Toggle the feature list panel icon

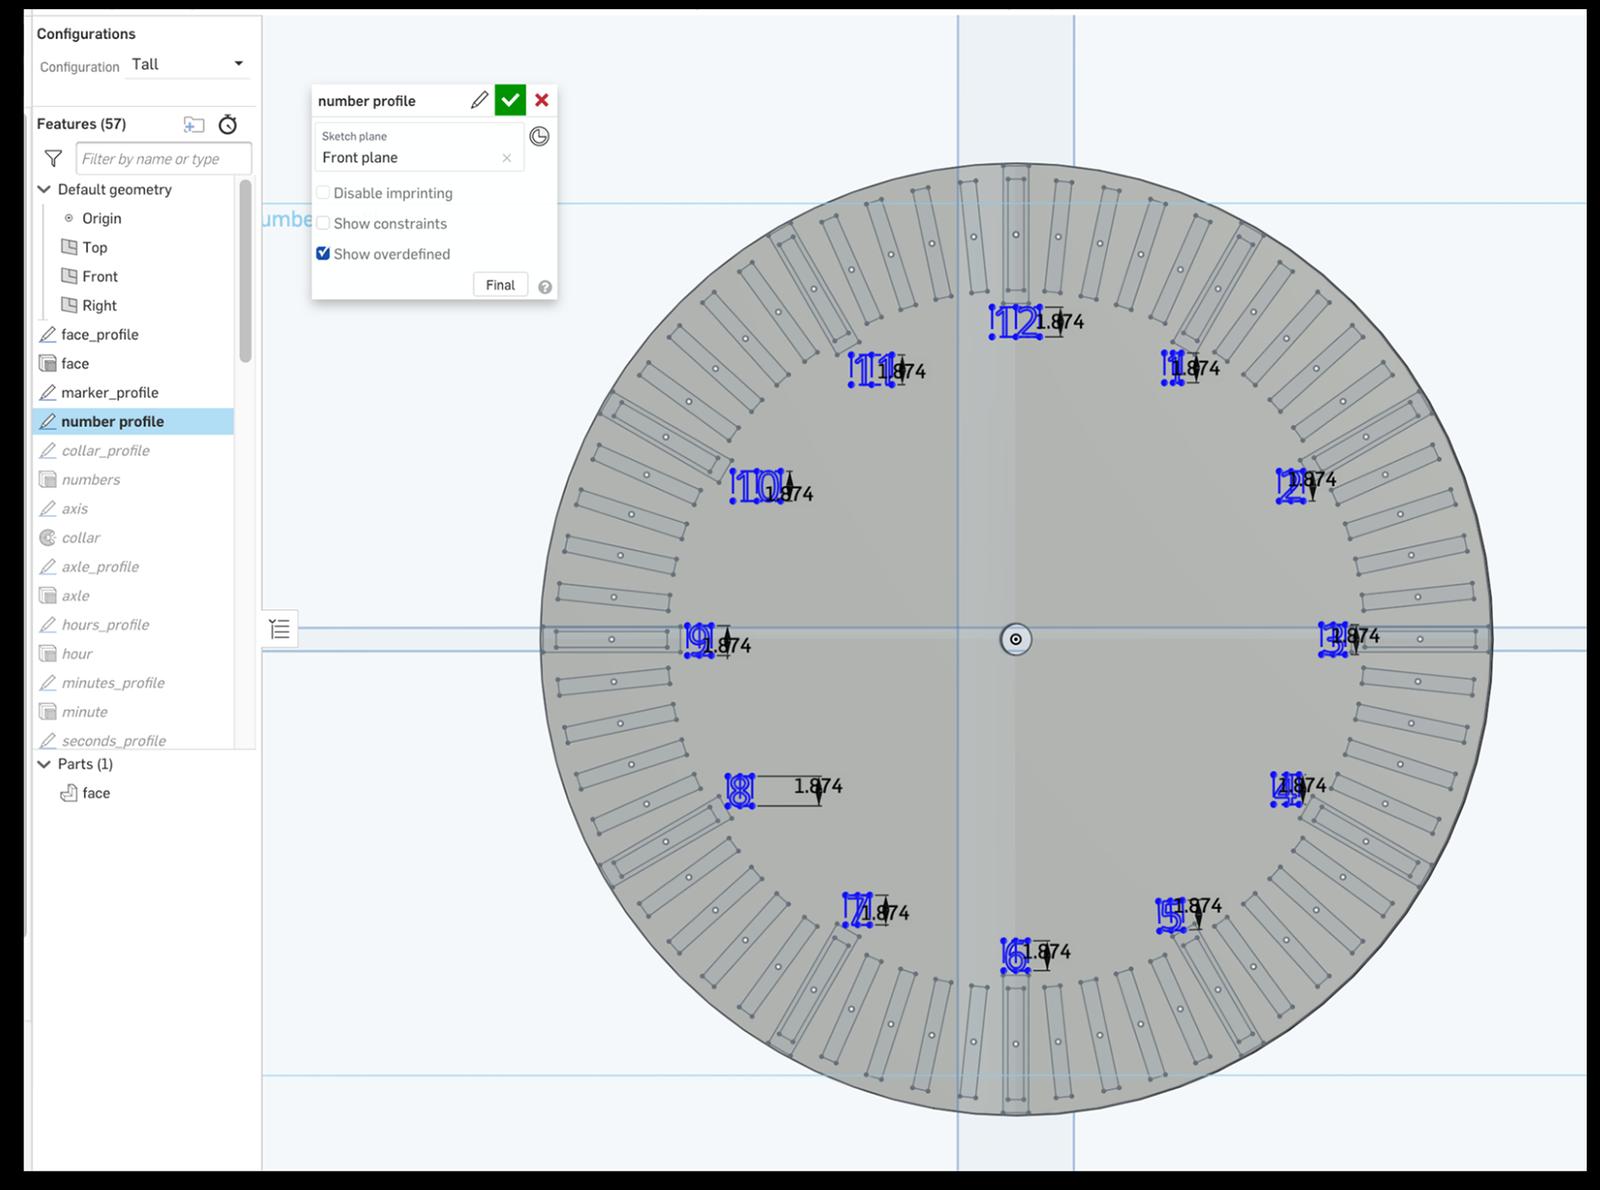pyautogui.click(x=280, y=629)
